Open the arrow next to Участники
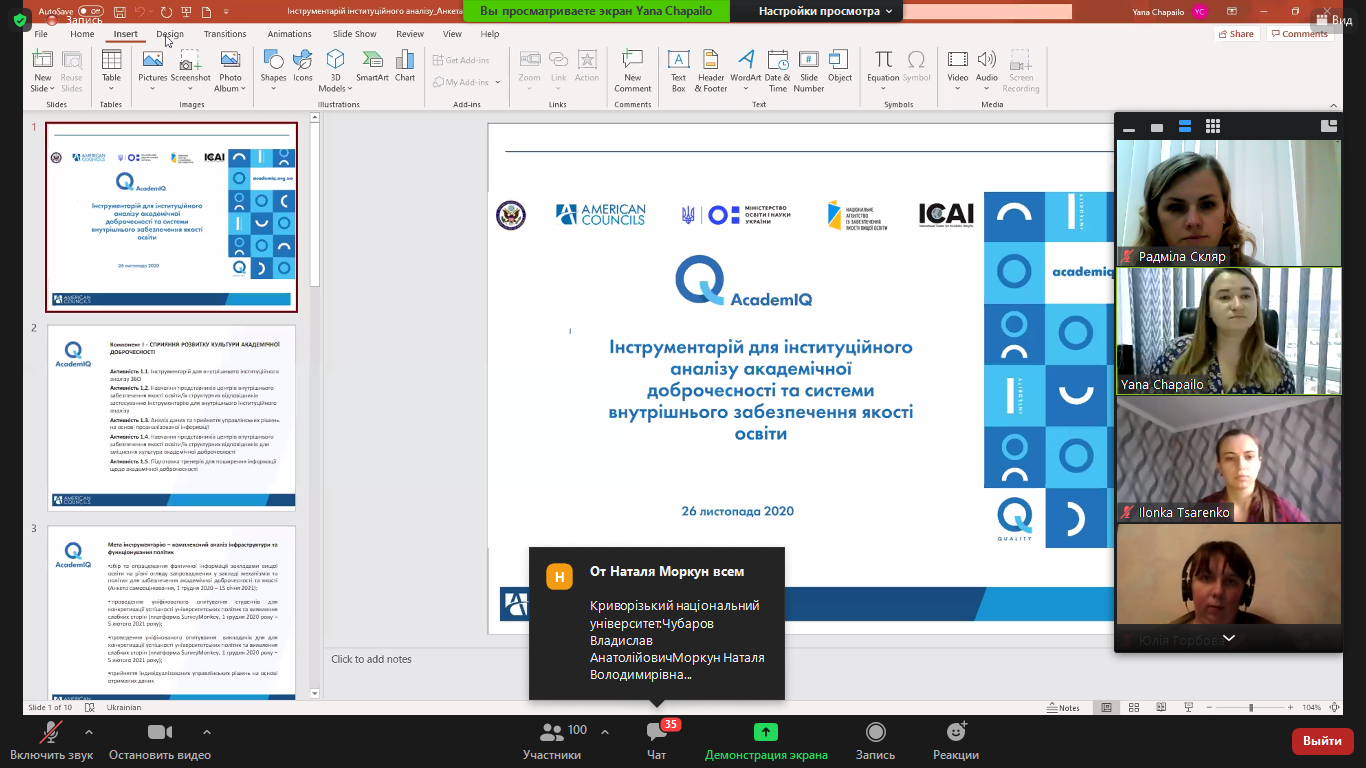Screen dimensions: 1366x768 tap(605, 732)
